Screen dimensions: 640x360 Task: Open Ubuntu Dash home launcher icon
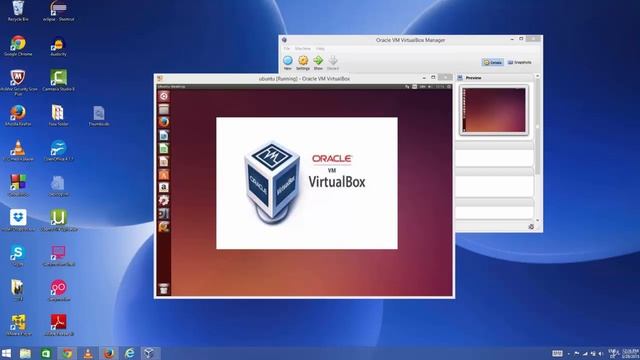(164, 96)
